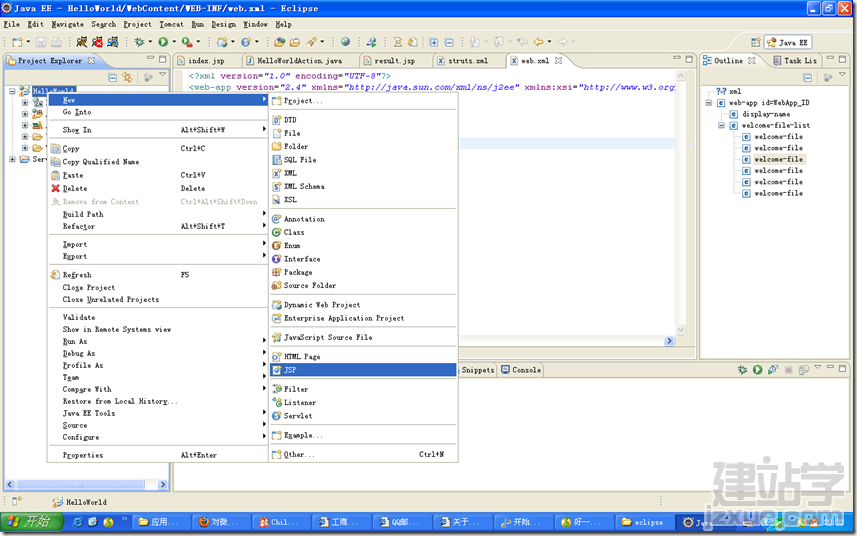Image resolution: width=857 pixels, height=536 pixels.
Task: Expand the Servers project node
Action: click(x=12, y=159)
